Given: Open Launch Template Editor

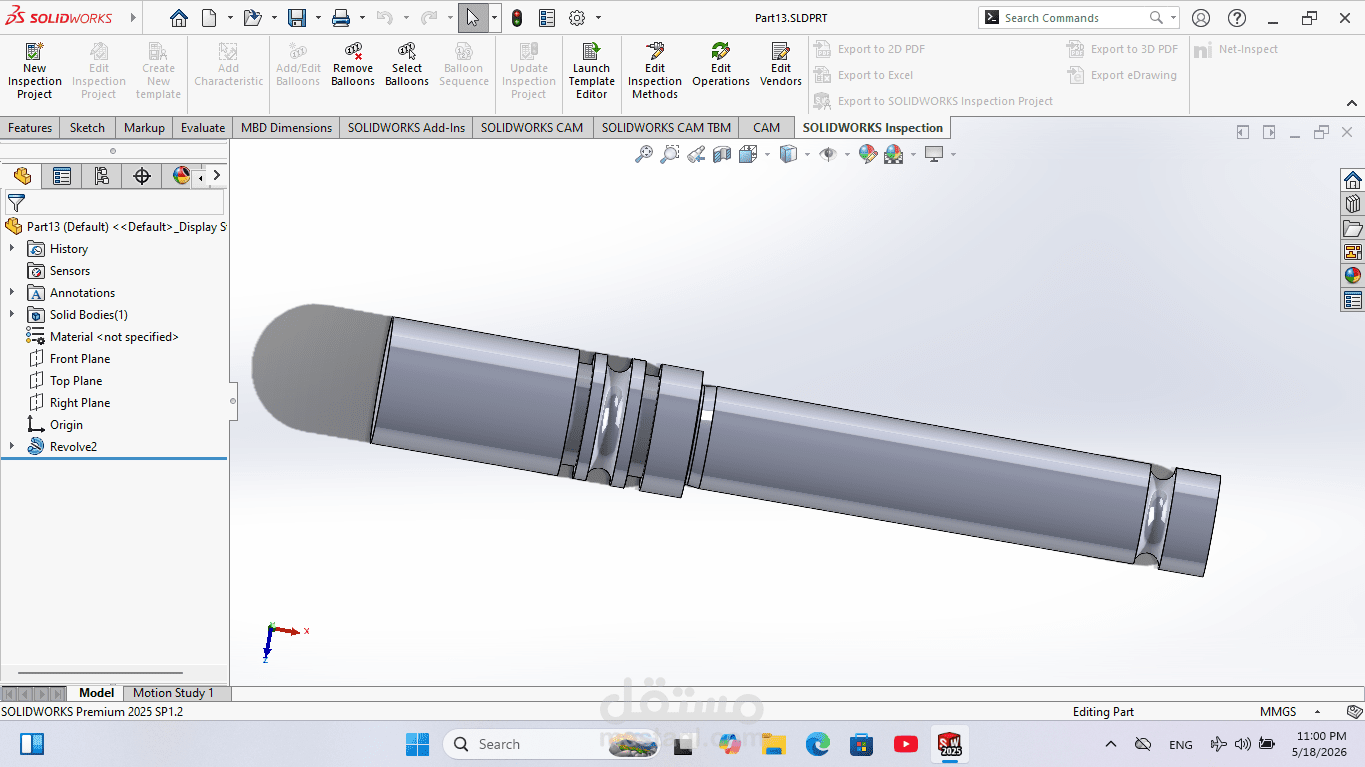Looking at the screenshot, I should click(x=592, y=70).
